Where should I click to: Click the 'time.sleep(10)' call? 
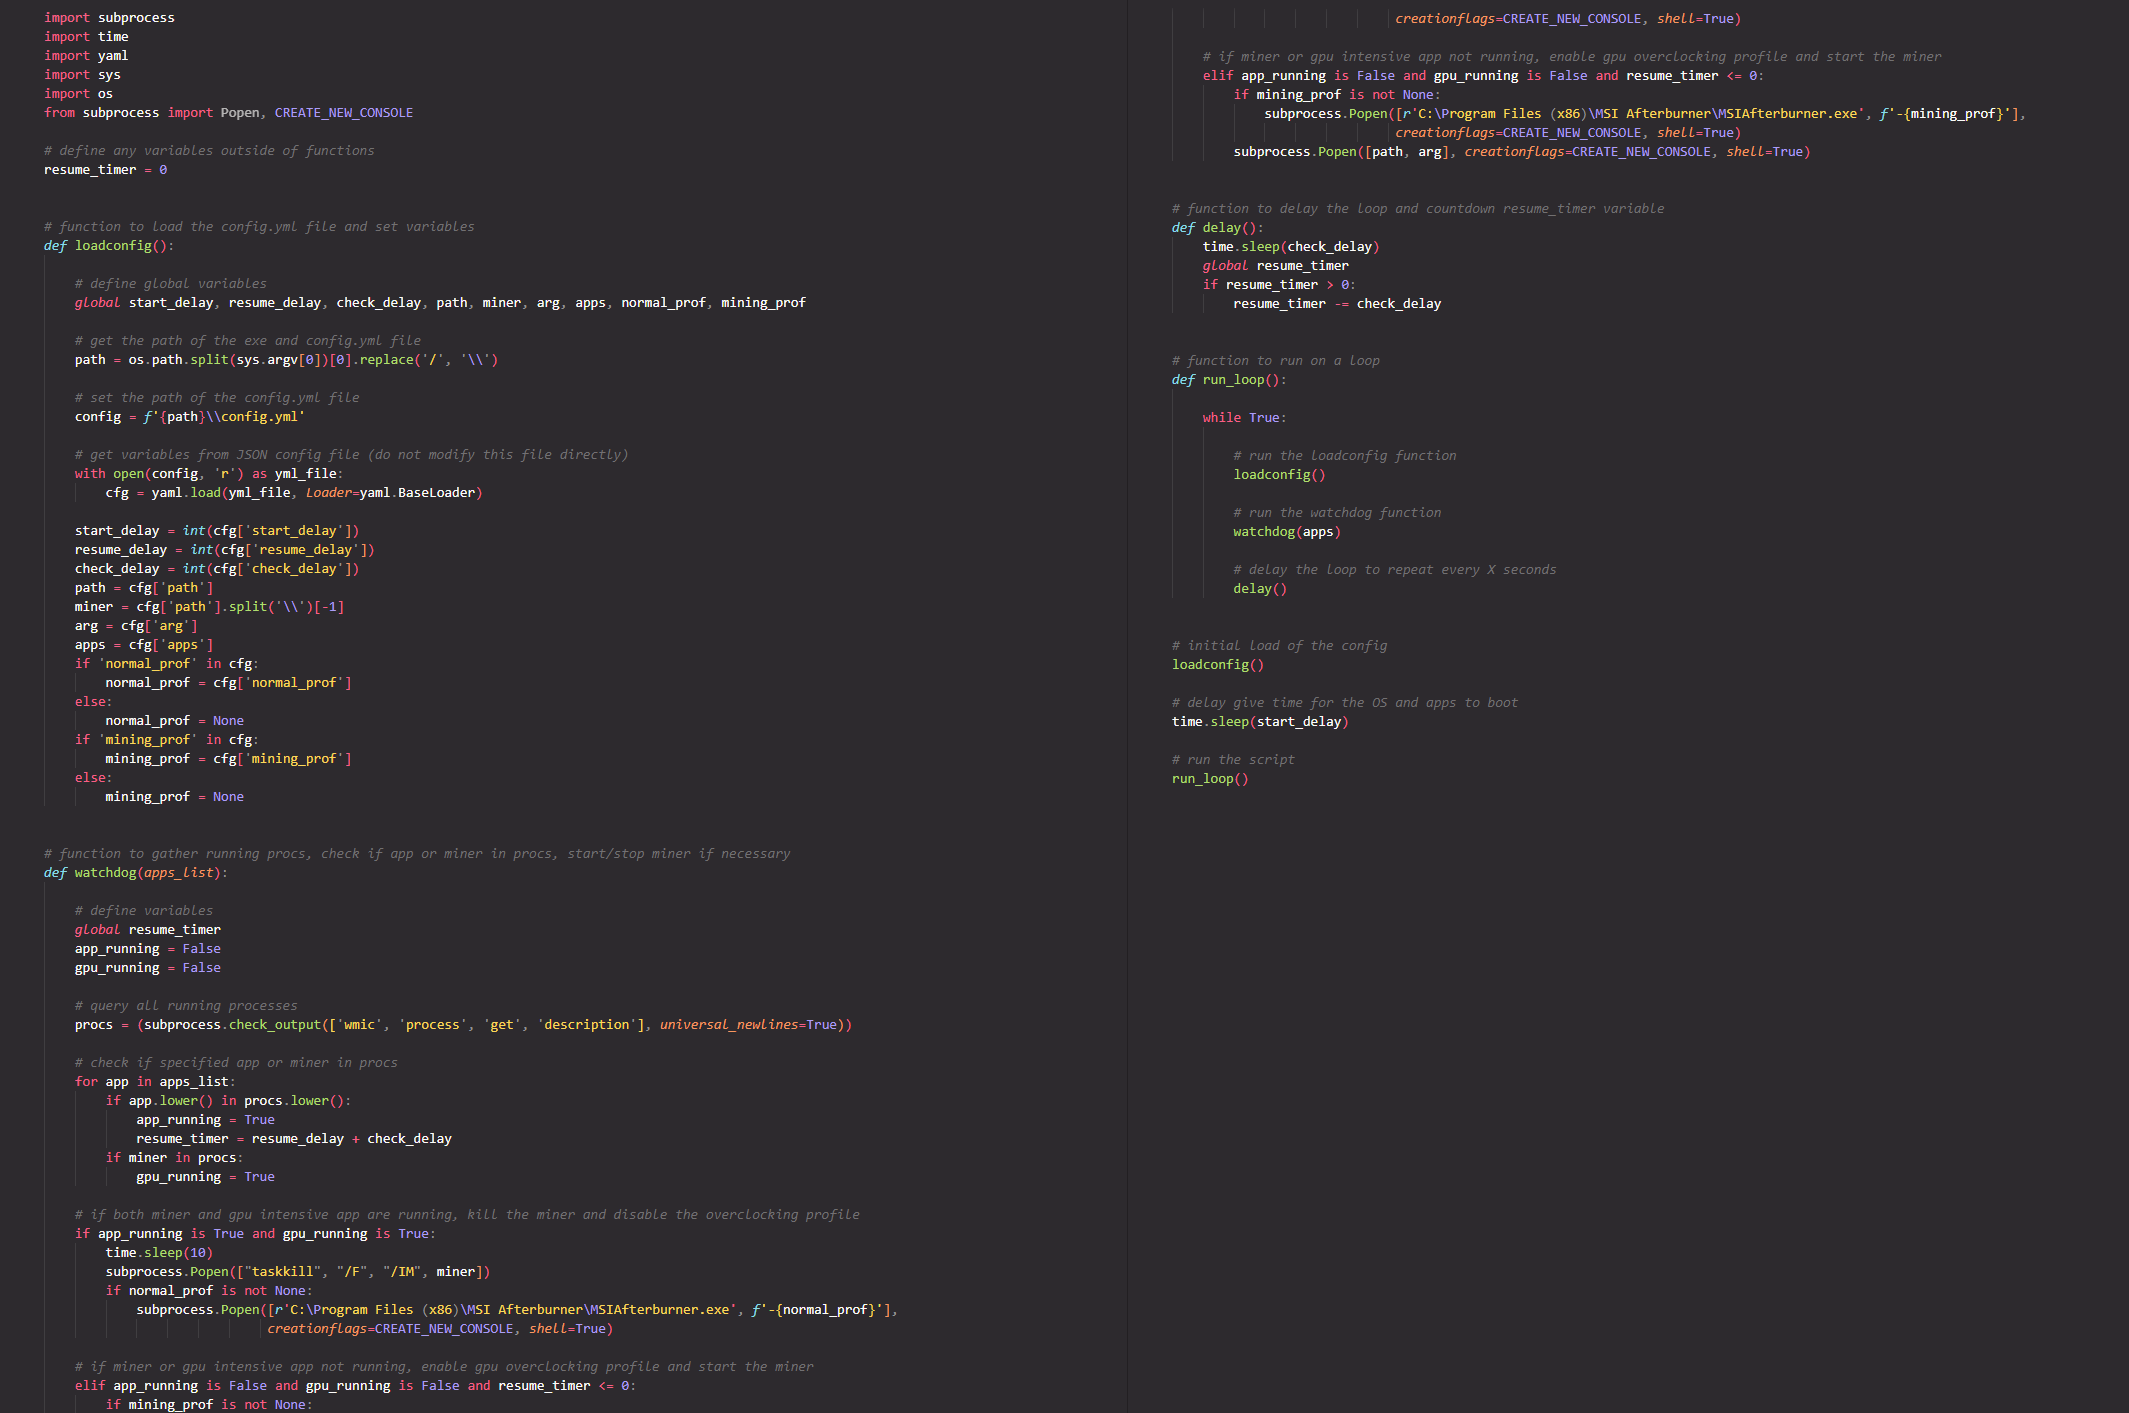159,1253
